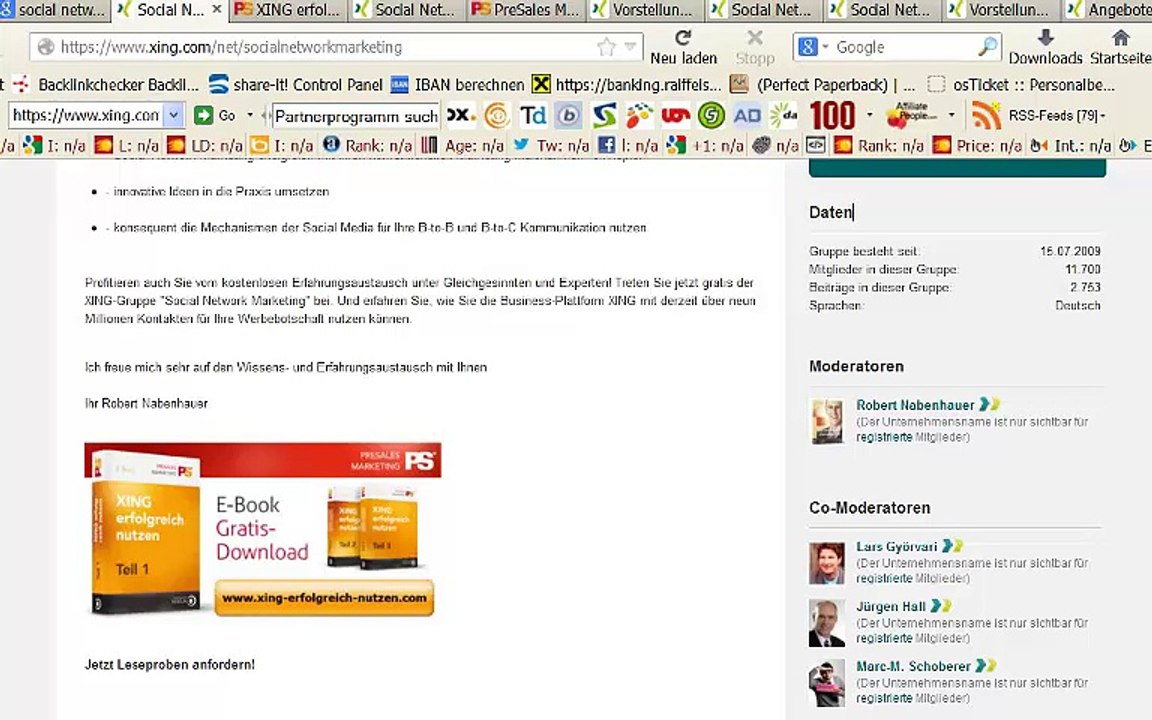Click the Neu laden reload button
The width and height of the screenshot is (1152, 720).
[x=683, y=47]
